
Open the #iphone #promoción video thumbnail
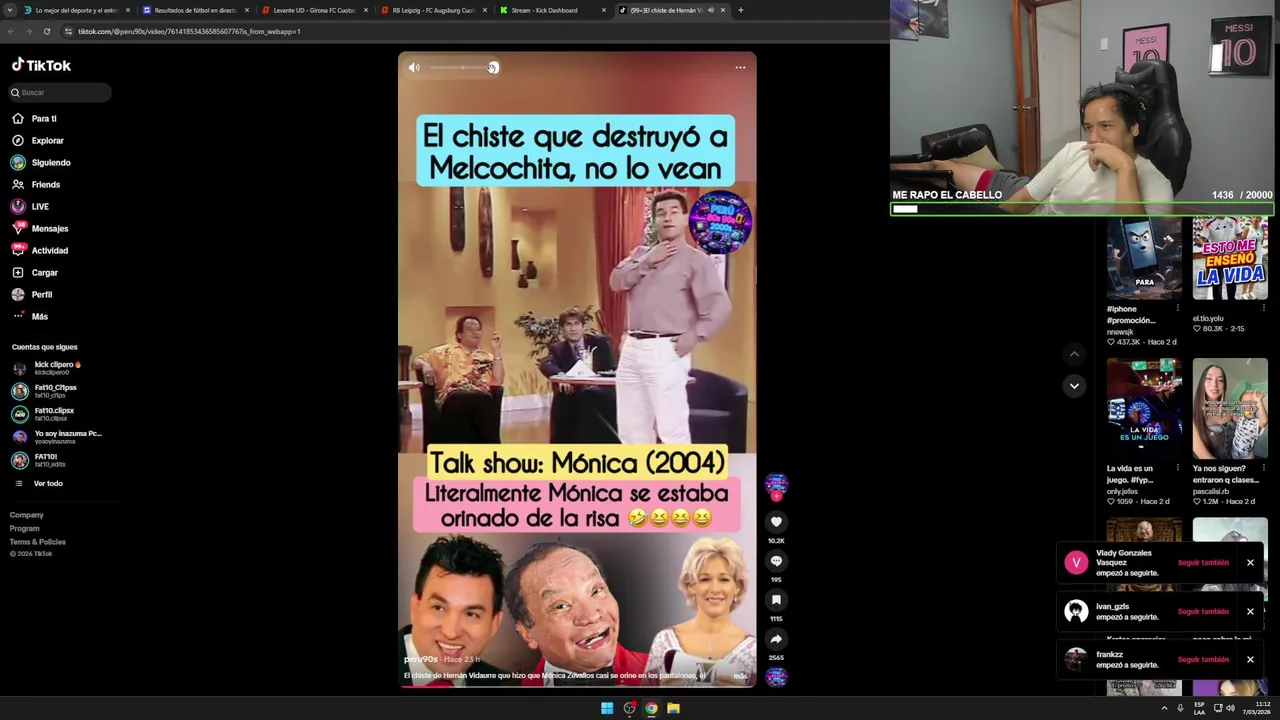[x=1144, y=259]
